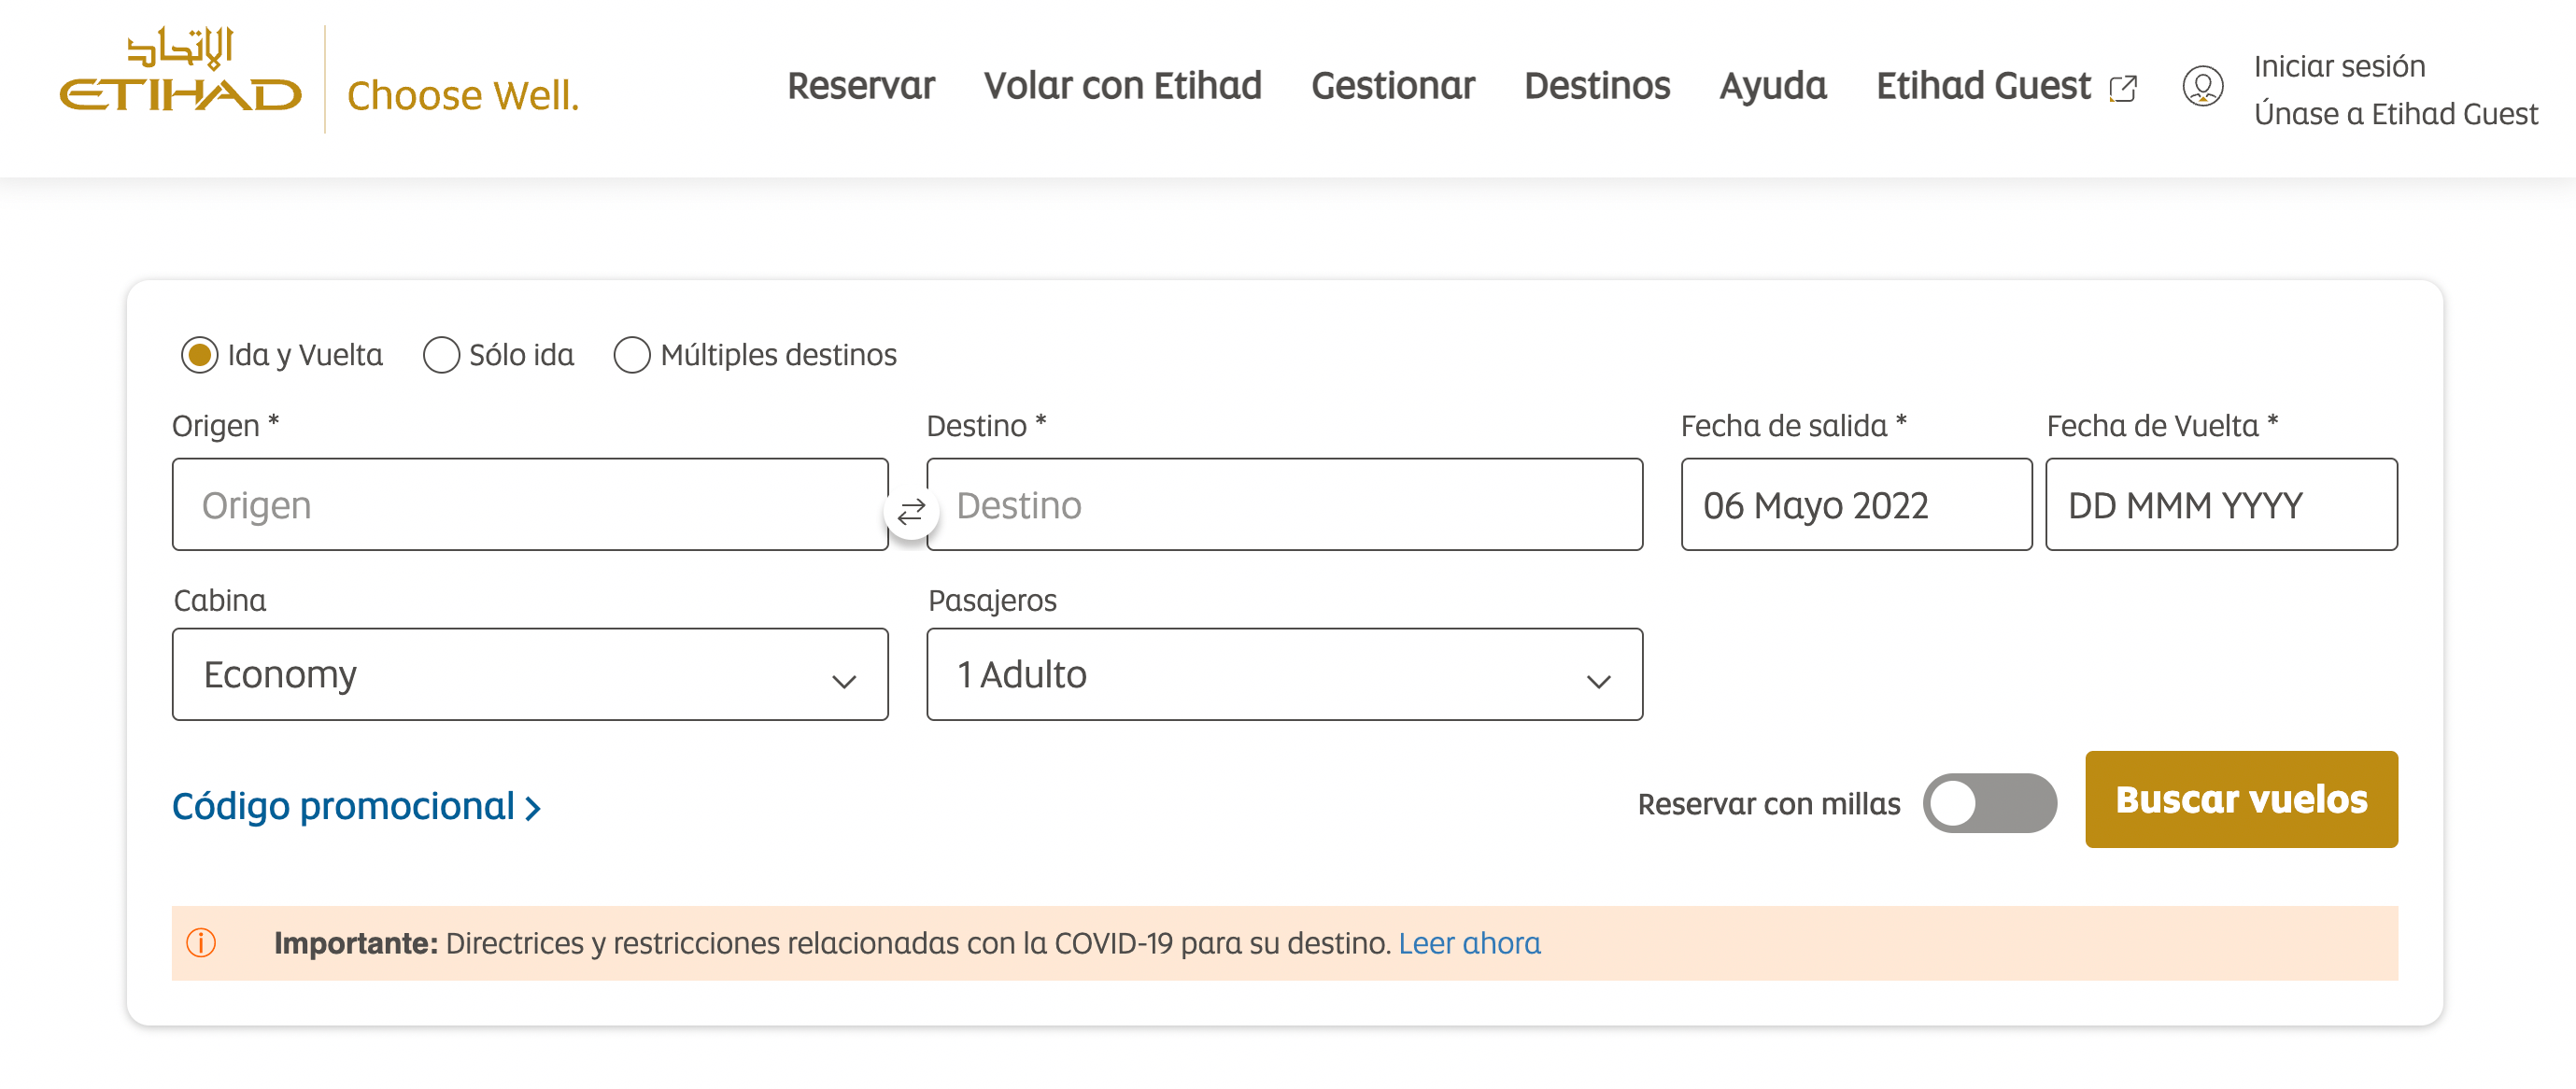This screenshot has height=1089, width=2576.
Task: Open the Pasajeros 1 Adulto dropdown
Action: pyautogui.click(x=1284, y=674)
